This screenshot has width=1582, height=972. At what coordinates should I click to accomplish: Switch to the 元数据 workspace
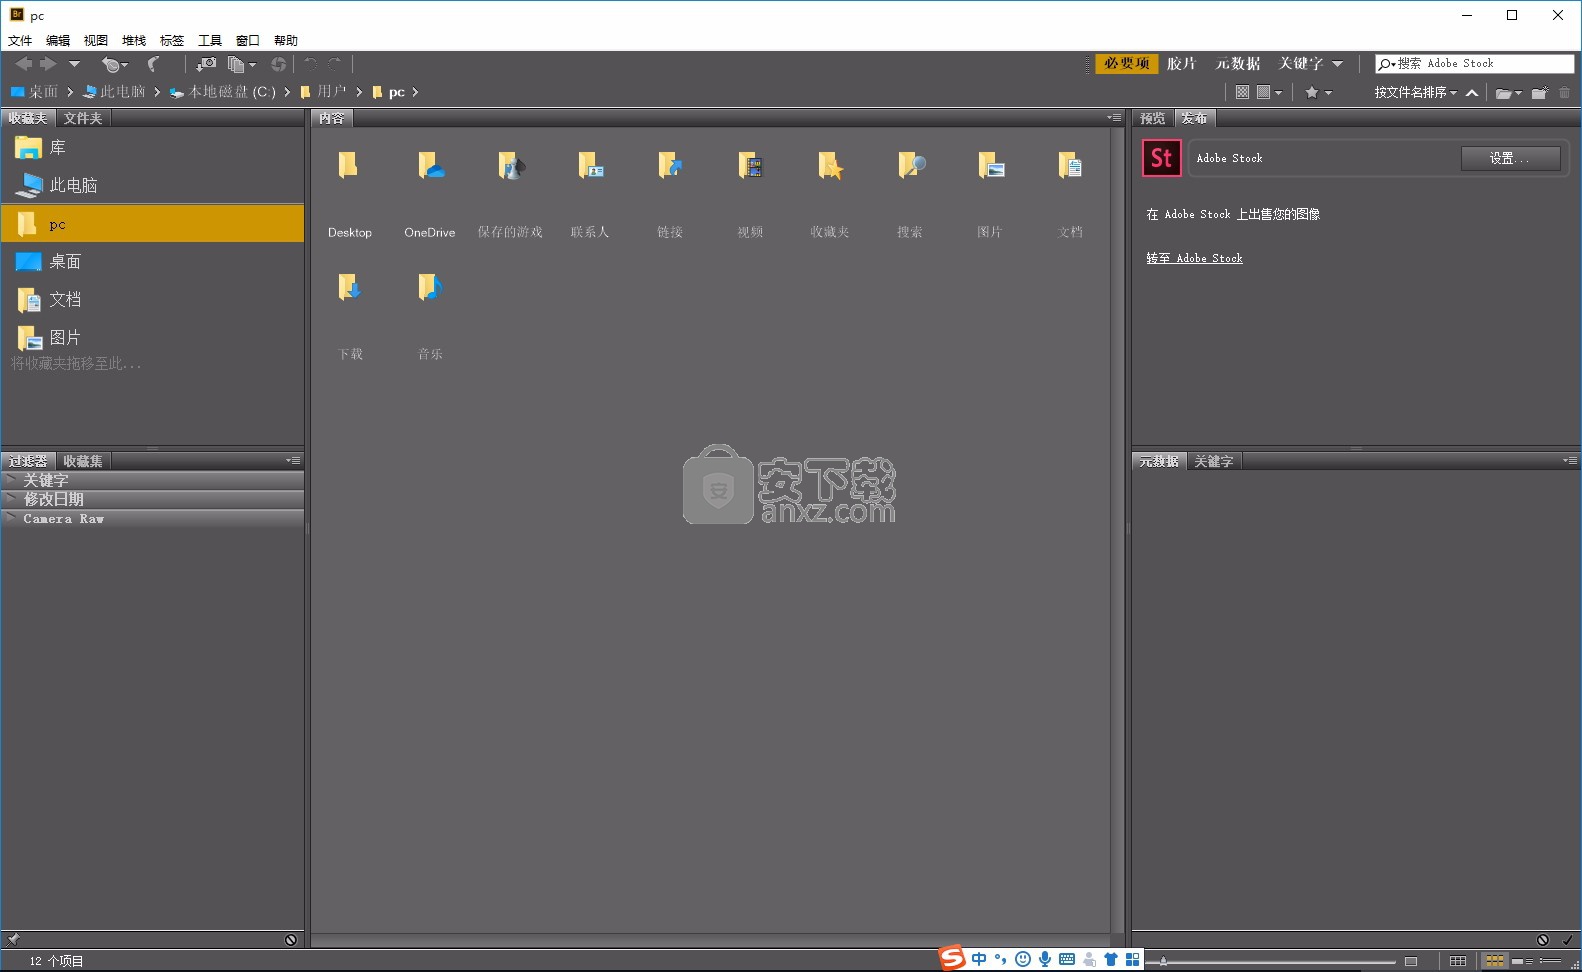1238,63
